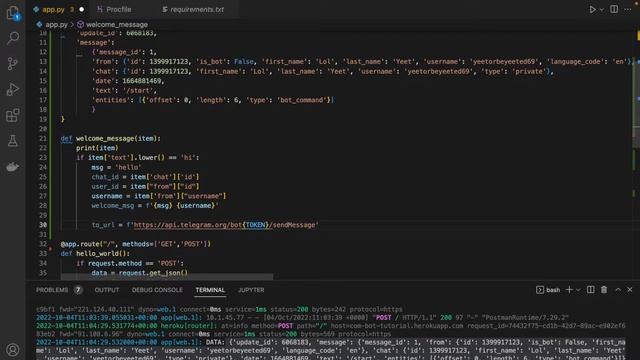Click the welcome_msg f-string line
The width and height of the screenshot is (640, 360).
pos(155,206)
